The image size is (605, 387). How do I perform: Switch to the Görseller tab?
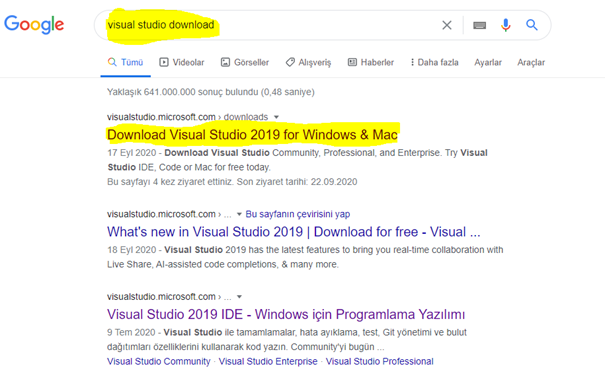(245, 62)
